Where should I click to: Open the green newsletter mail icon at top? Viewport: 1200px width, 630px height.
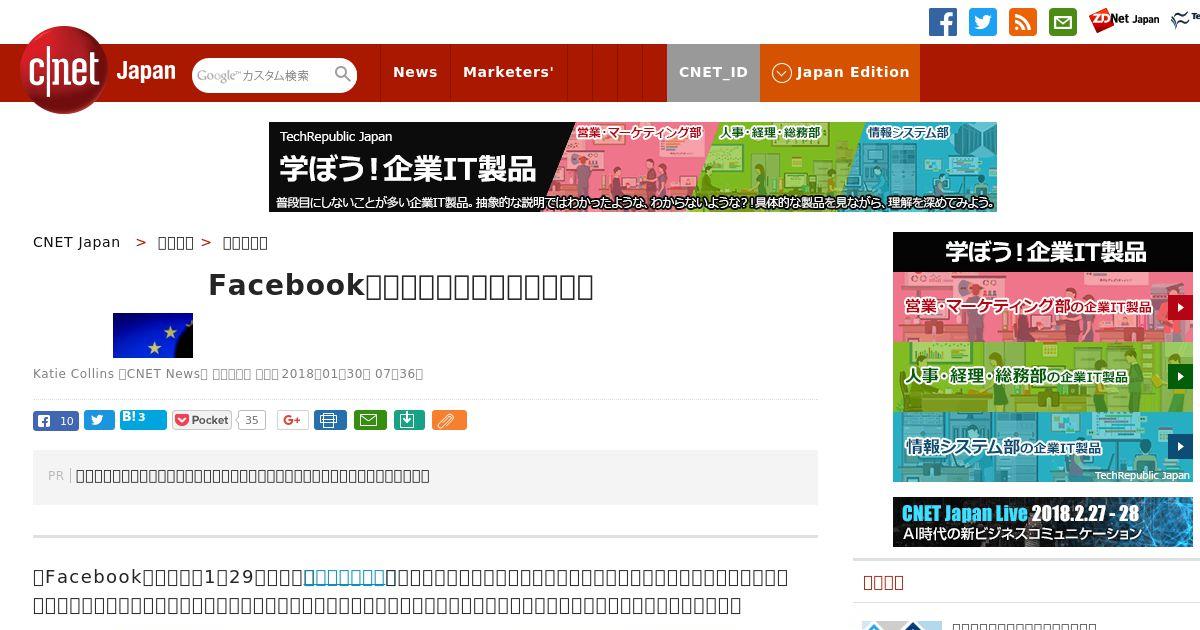click(1063, 21)
